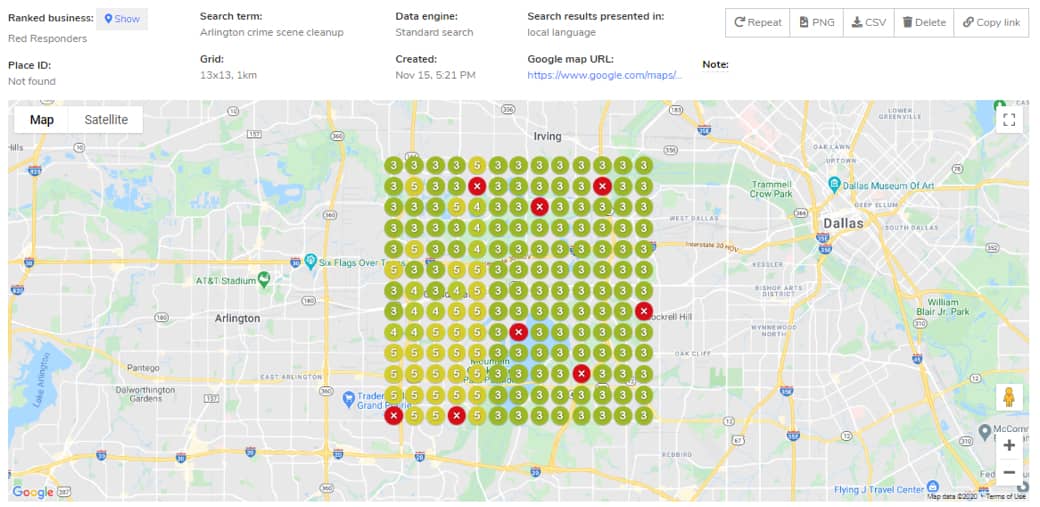Screen dimensions: 1040x507
Task: Click the Six Flags Over Texas marker
Action: tap(311, 262)
